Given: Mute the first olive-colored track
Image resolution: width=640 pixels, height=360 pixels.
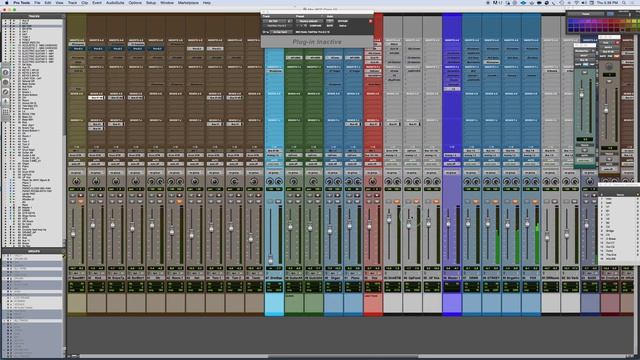Looking at the screenshot, I should (81, 201).
